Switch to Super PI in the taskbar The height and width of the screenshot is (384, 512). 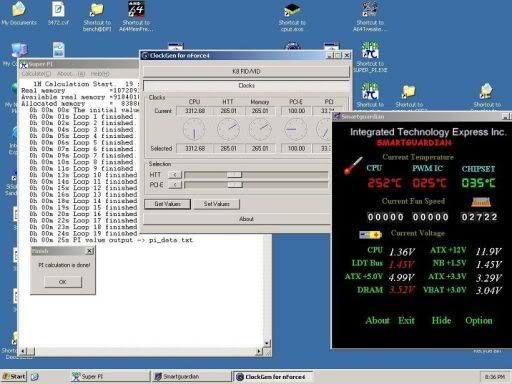[111, 377]
